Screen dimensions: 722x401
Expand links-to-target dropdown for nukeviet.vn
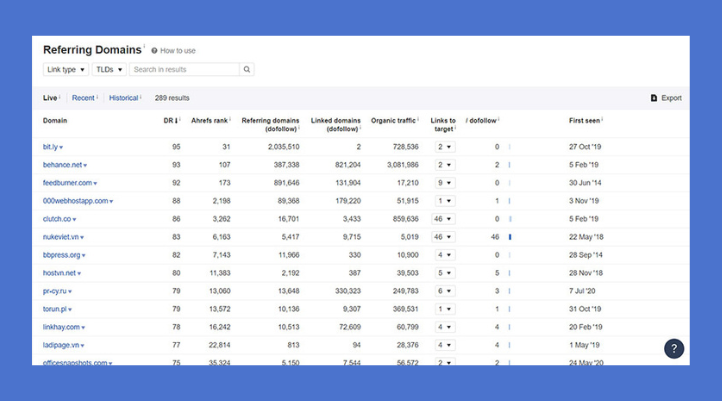coord(443,237)
